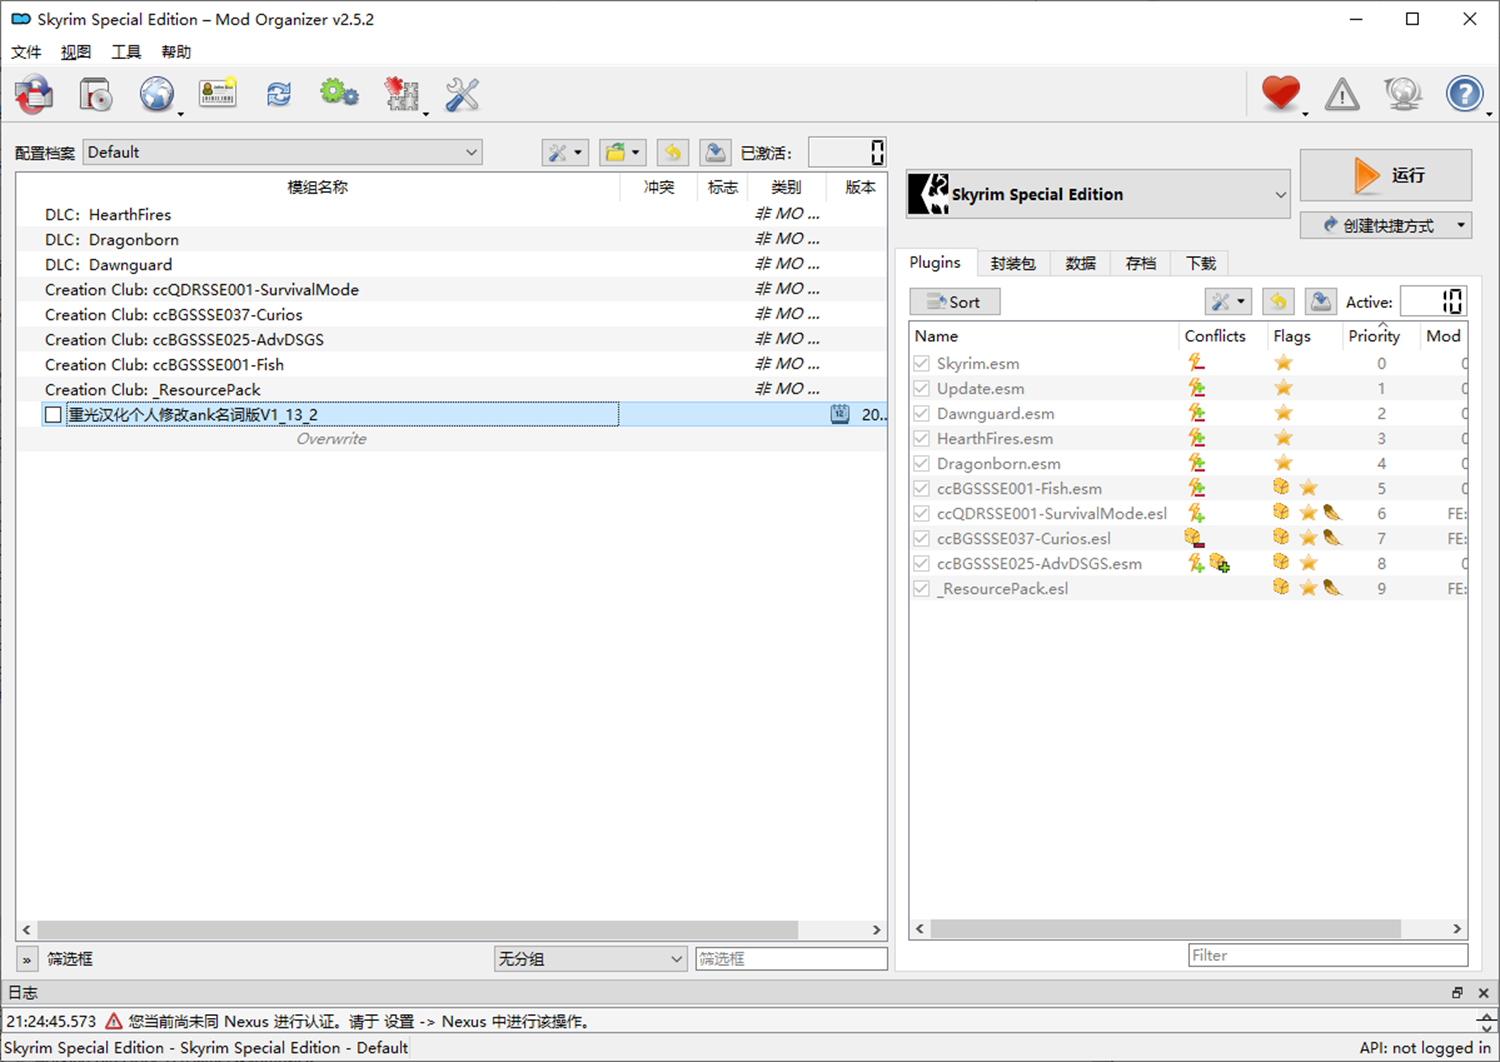The width and height of the screenshot is (1500, 1062).
Task: Select the Overwrite row in mod list
Action: pos(451,438)
